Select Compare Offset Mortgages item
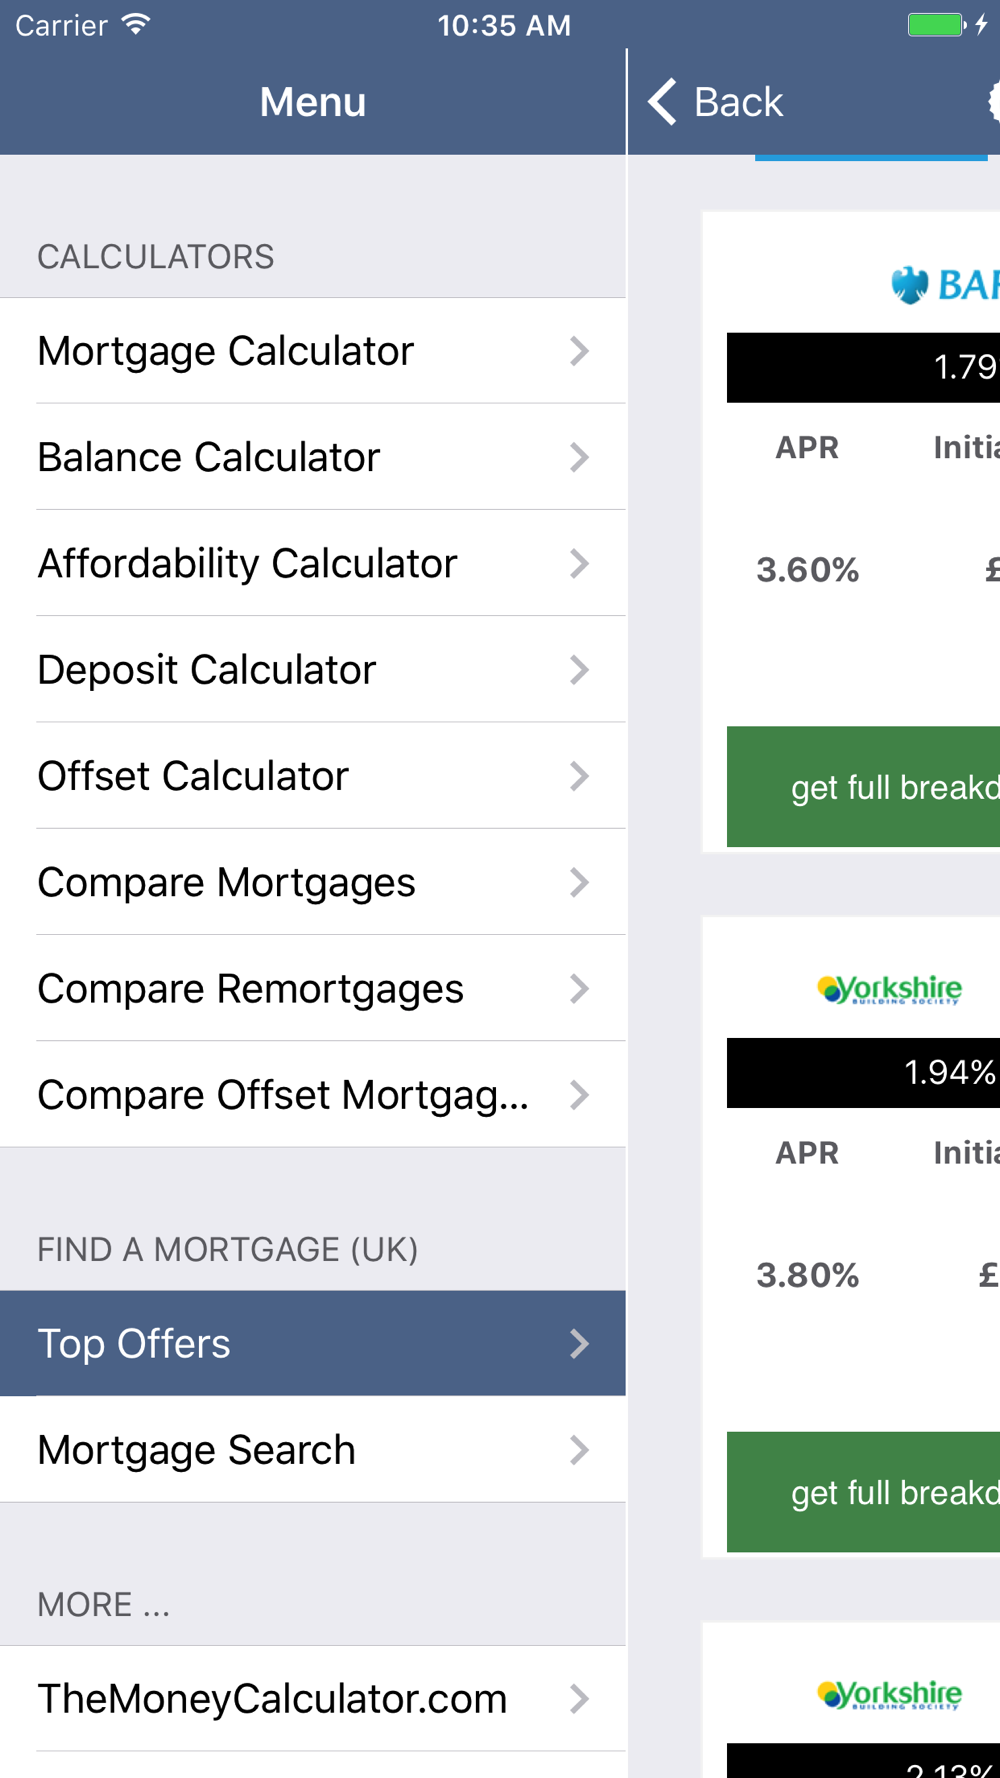 (313, 1095)
